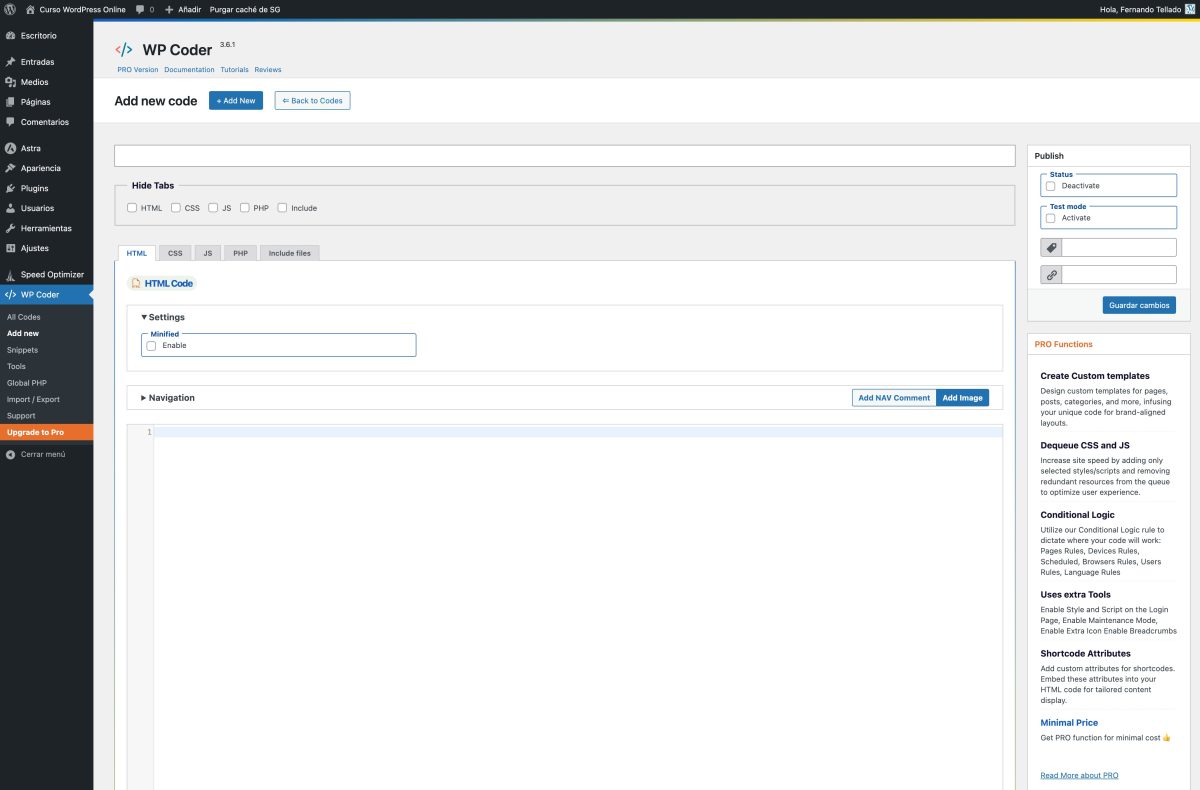Open the Upgrade to Pro link
The width and height of the screenshot is (1200, 790).
pyautogui.click(x=35, y=432)
